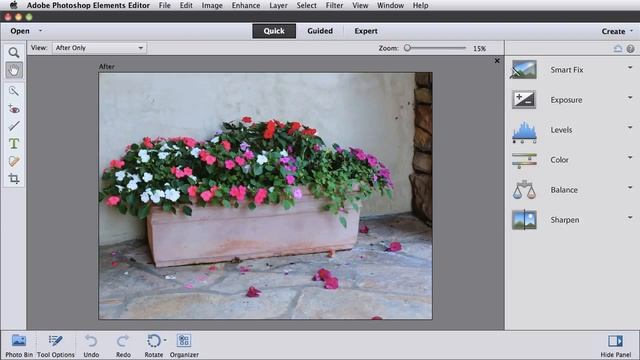Select the Whiten Teeth tool
640x360 pixels.
click(14, 126)
